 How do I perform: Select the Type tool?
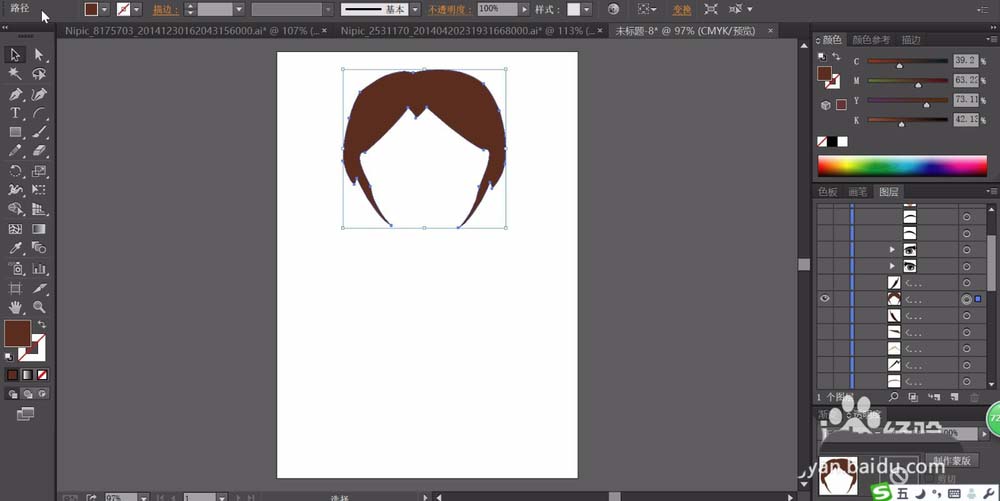tap(16, 113)
